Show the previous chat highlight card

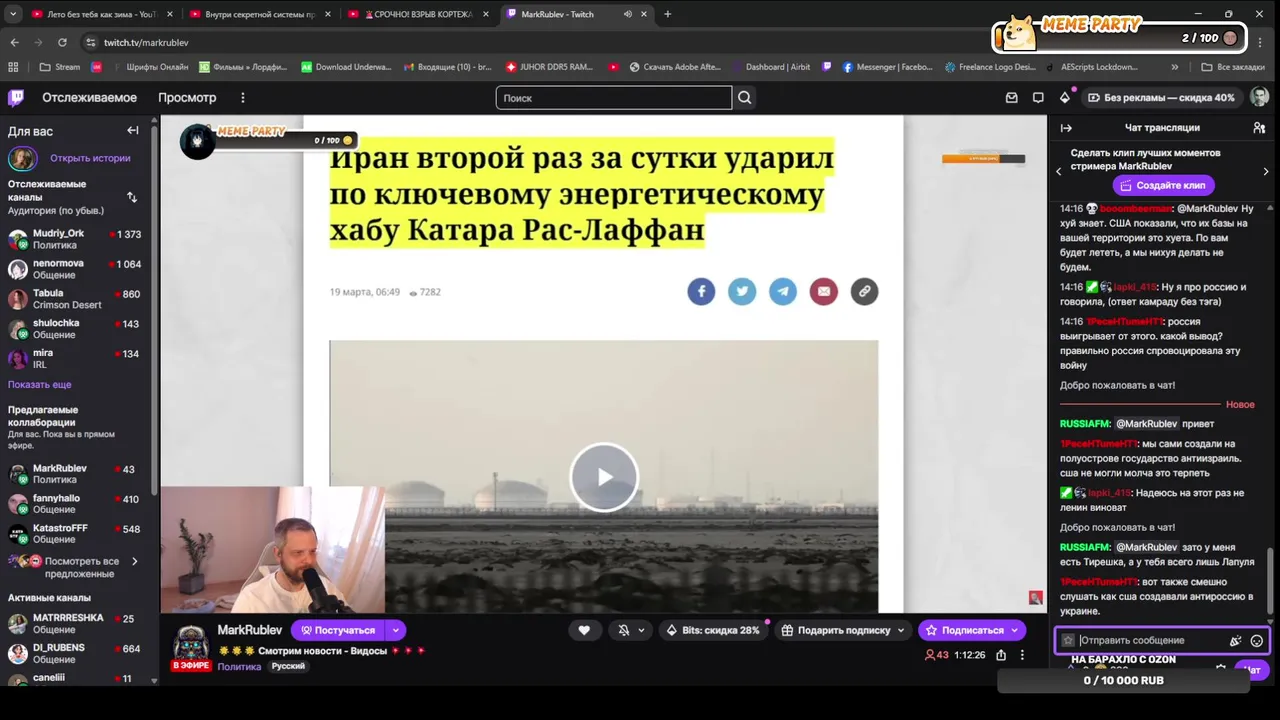click(x=1059, y=171)
